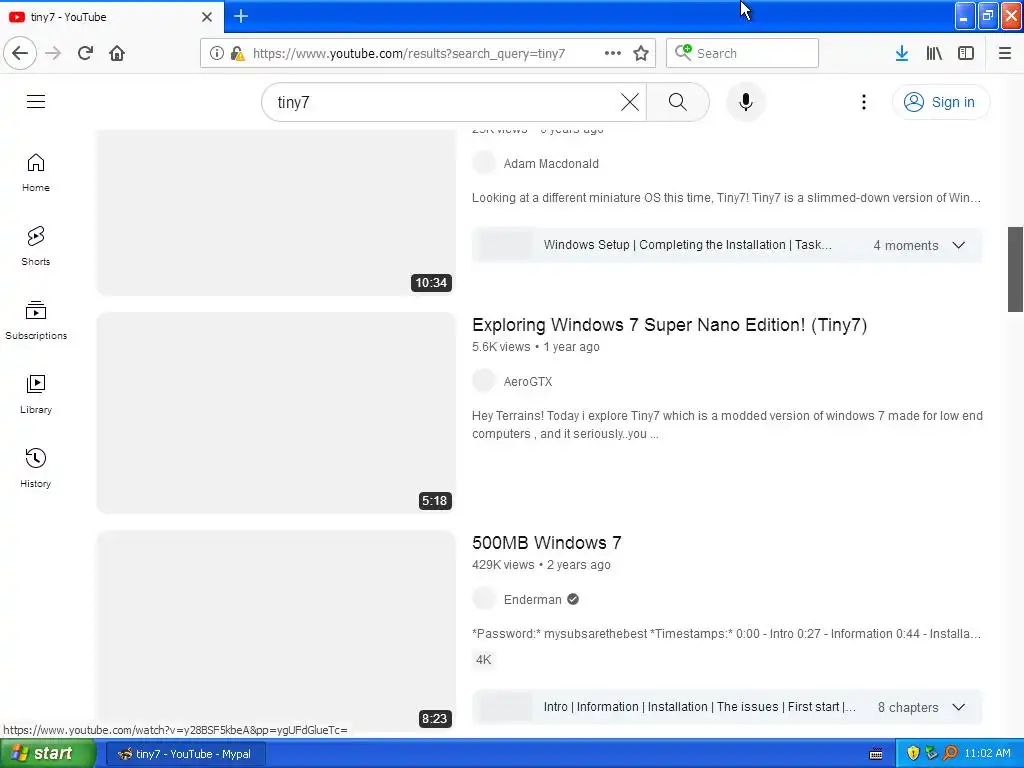
Task: Open History in the sidebar
Action: [x=36, y=468]
